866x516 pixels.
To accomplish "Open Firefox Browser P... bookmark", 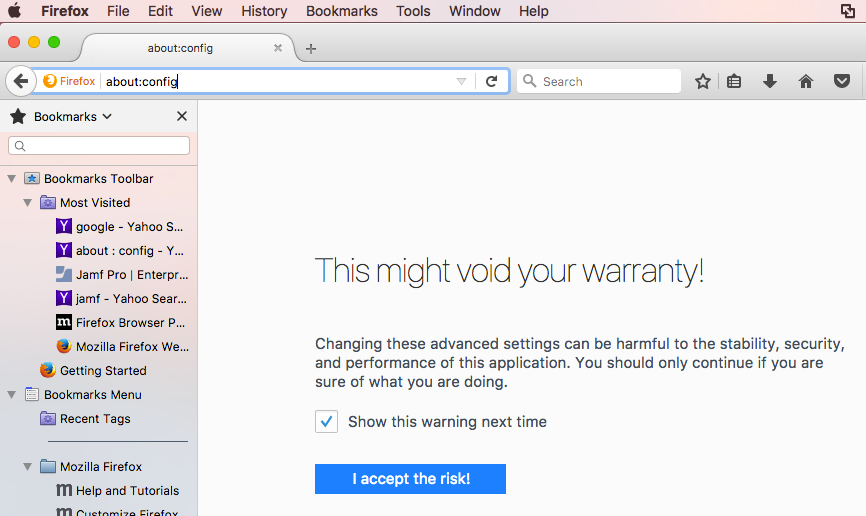I will pos(121,323).
